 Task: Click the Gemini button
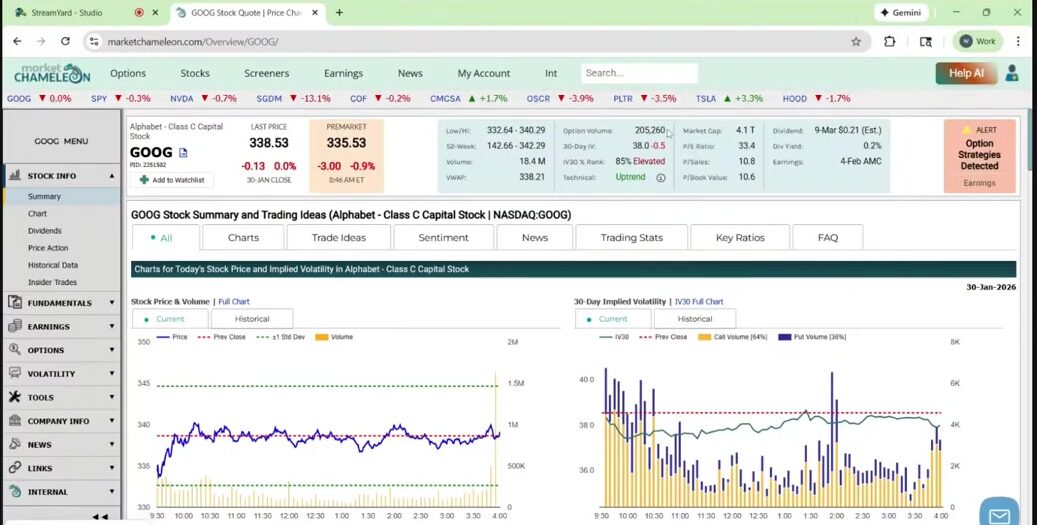pyautogui.click(x=901, y=13)
